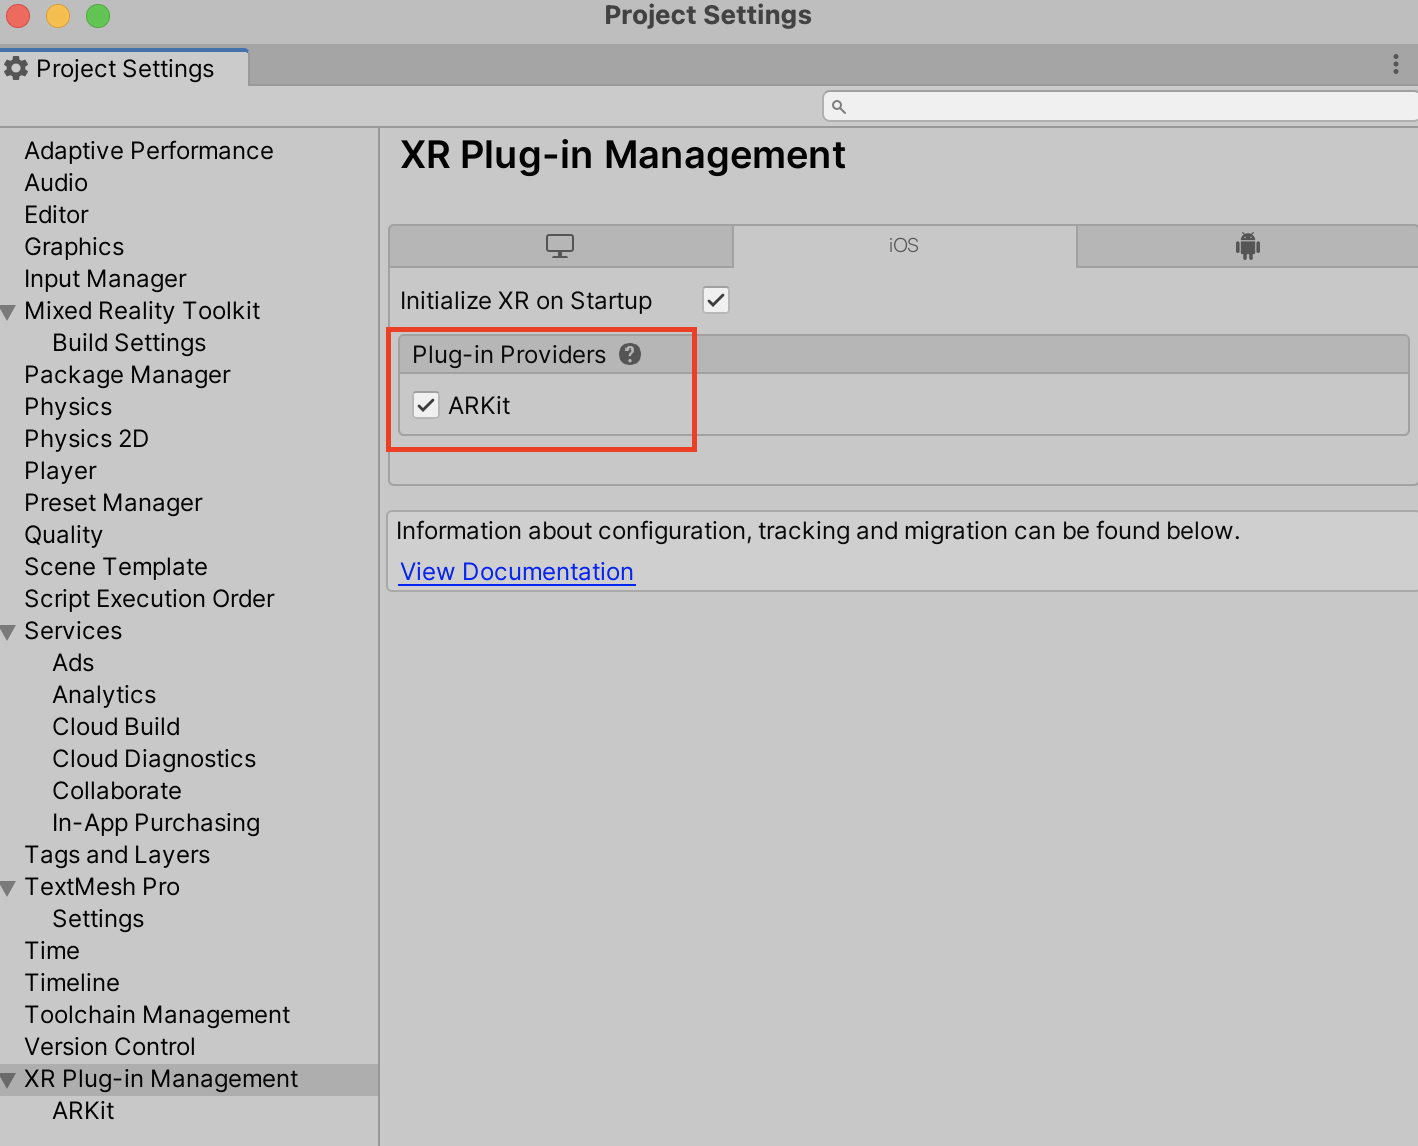Switch to the desktop platform tab icon
The height and width of the screenshot is (1146, 1418).
(x=560, y=246)
